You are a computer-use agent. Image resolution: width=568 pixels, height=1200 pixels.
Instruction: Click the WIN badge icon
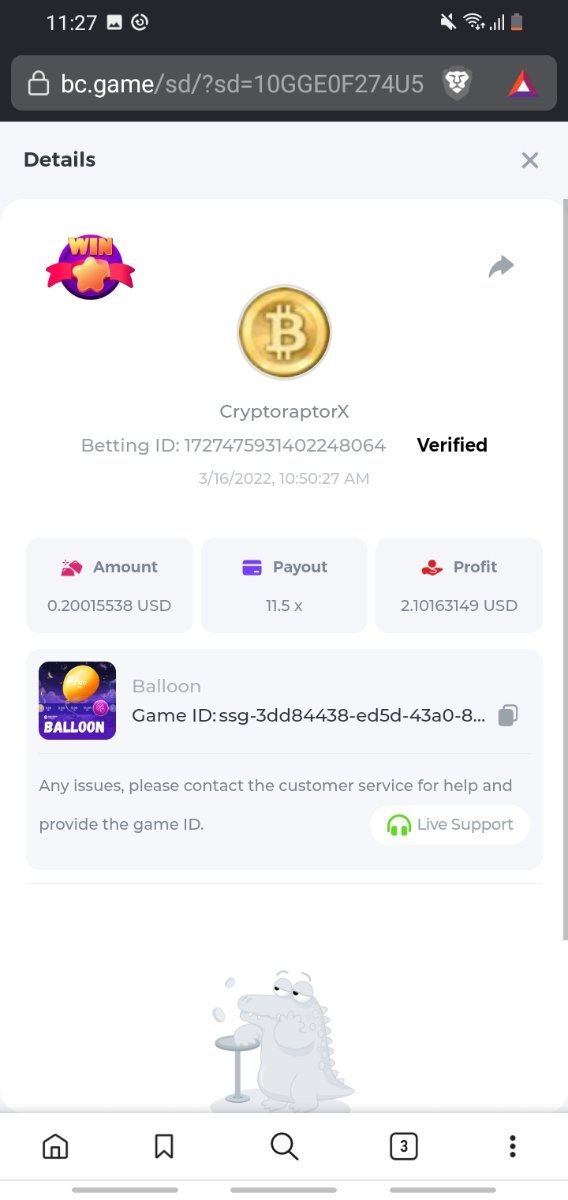[90, 266]
